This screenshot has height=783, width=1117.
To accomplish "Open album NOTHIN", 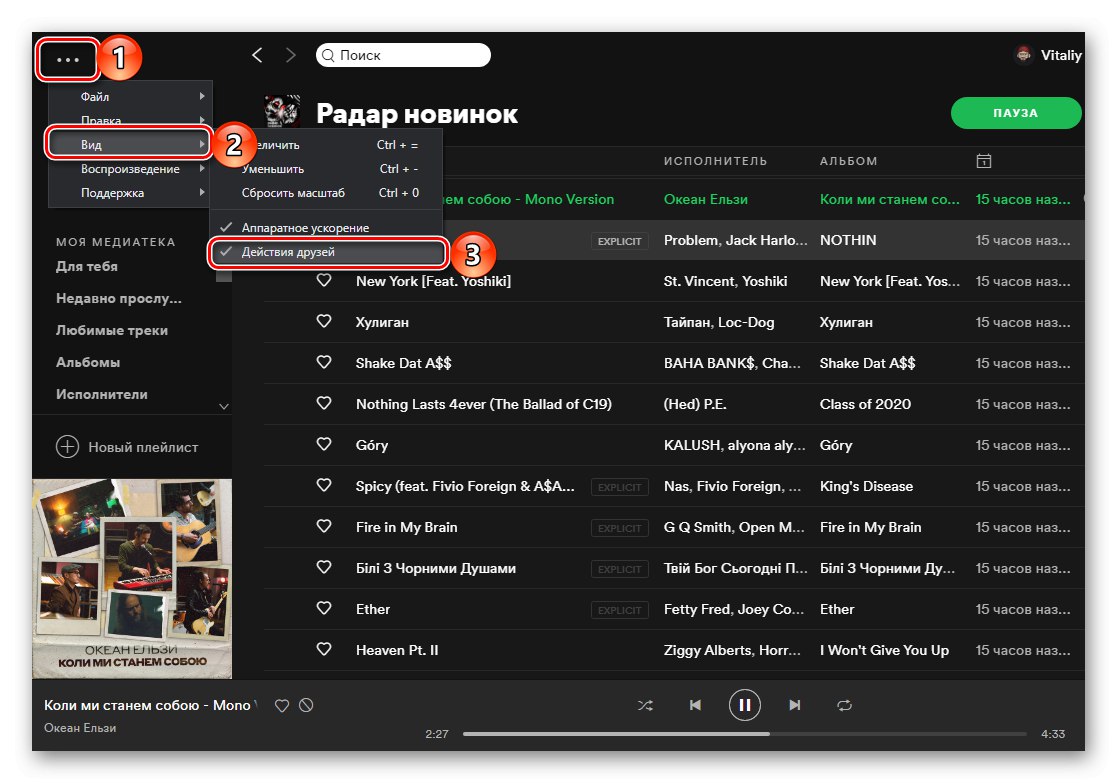I will pyautogui.click(x=848, y=240).
